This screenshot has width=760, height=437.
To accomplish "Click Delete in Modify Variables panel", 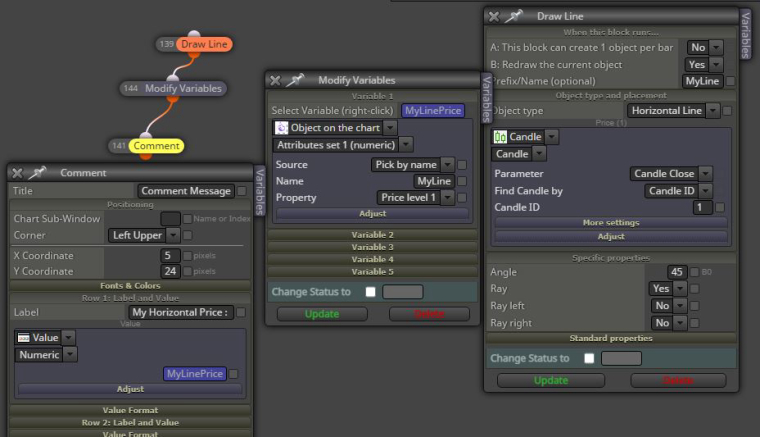I will [429, 314].
